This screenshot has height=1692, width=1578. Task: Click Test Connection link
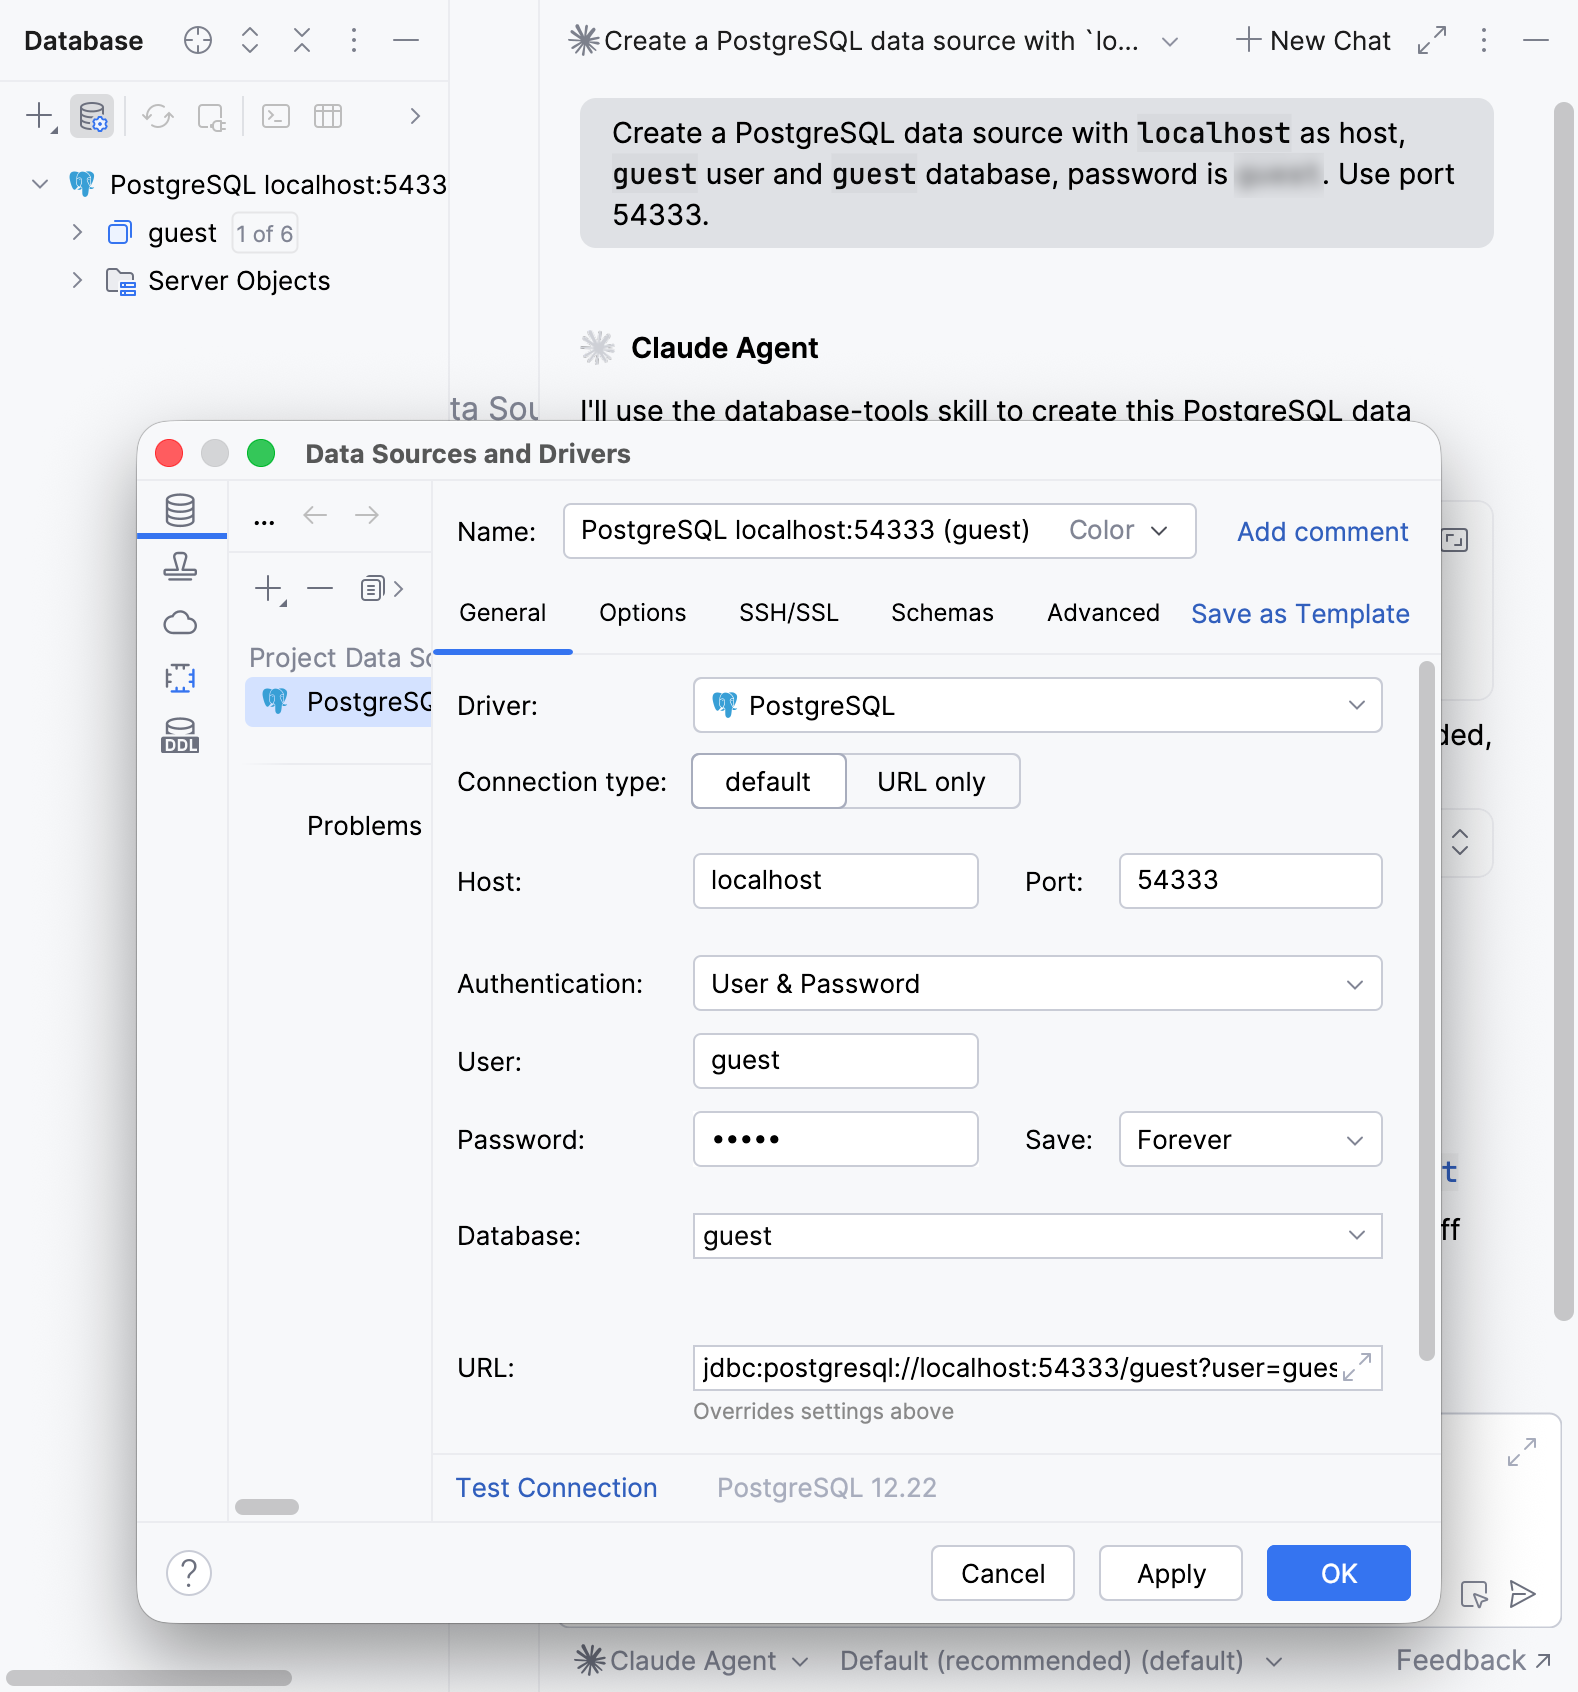(x=556, y=1488)
